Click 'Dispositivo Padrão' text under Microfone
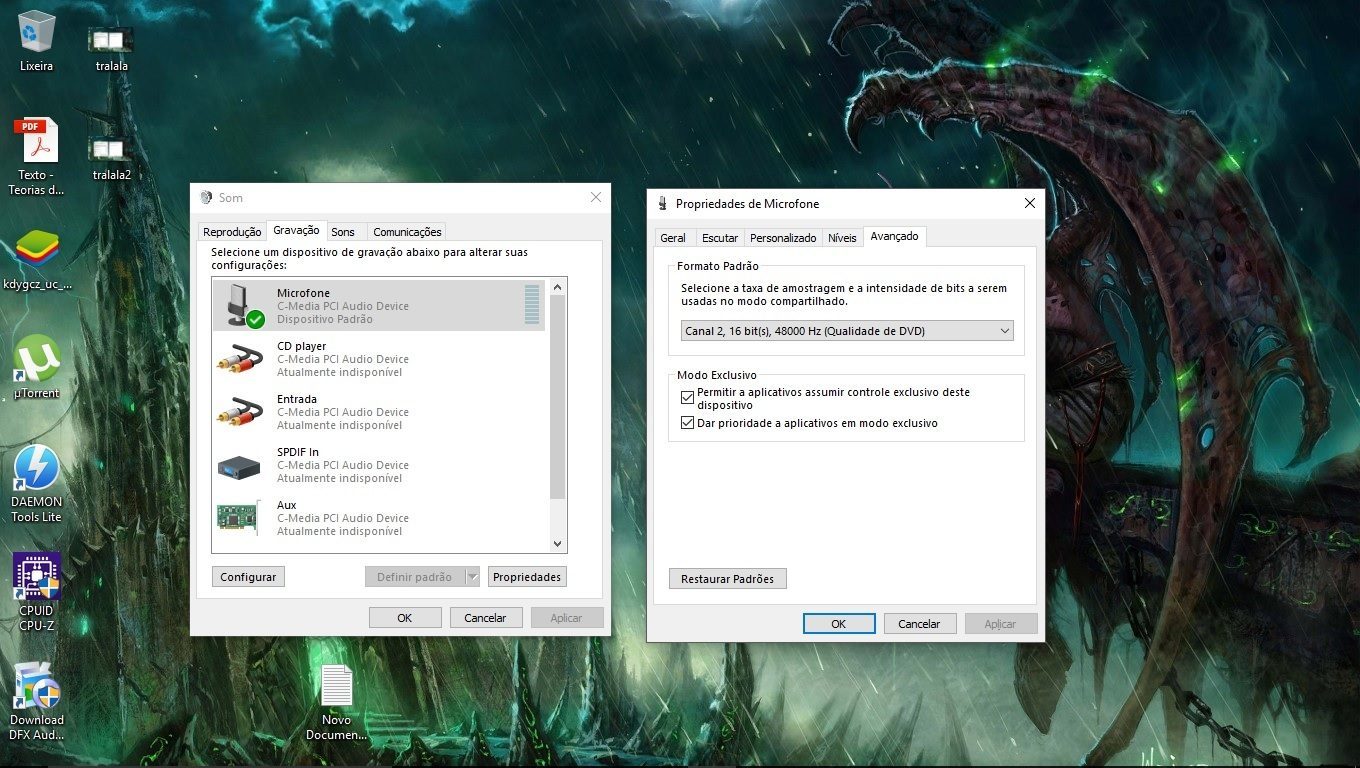Viewport: 1360px width, 768px height. (x=325, y=319)
